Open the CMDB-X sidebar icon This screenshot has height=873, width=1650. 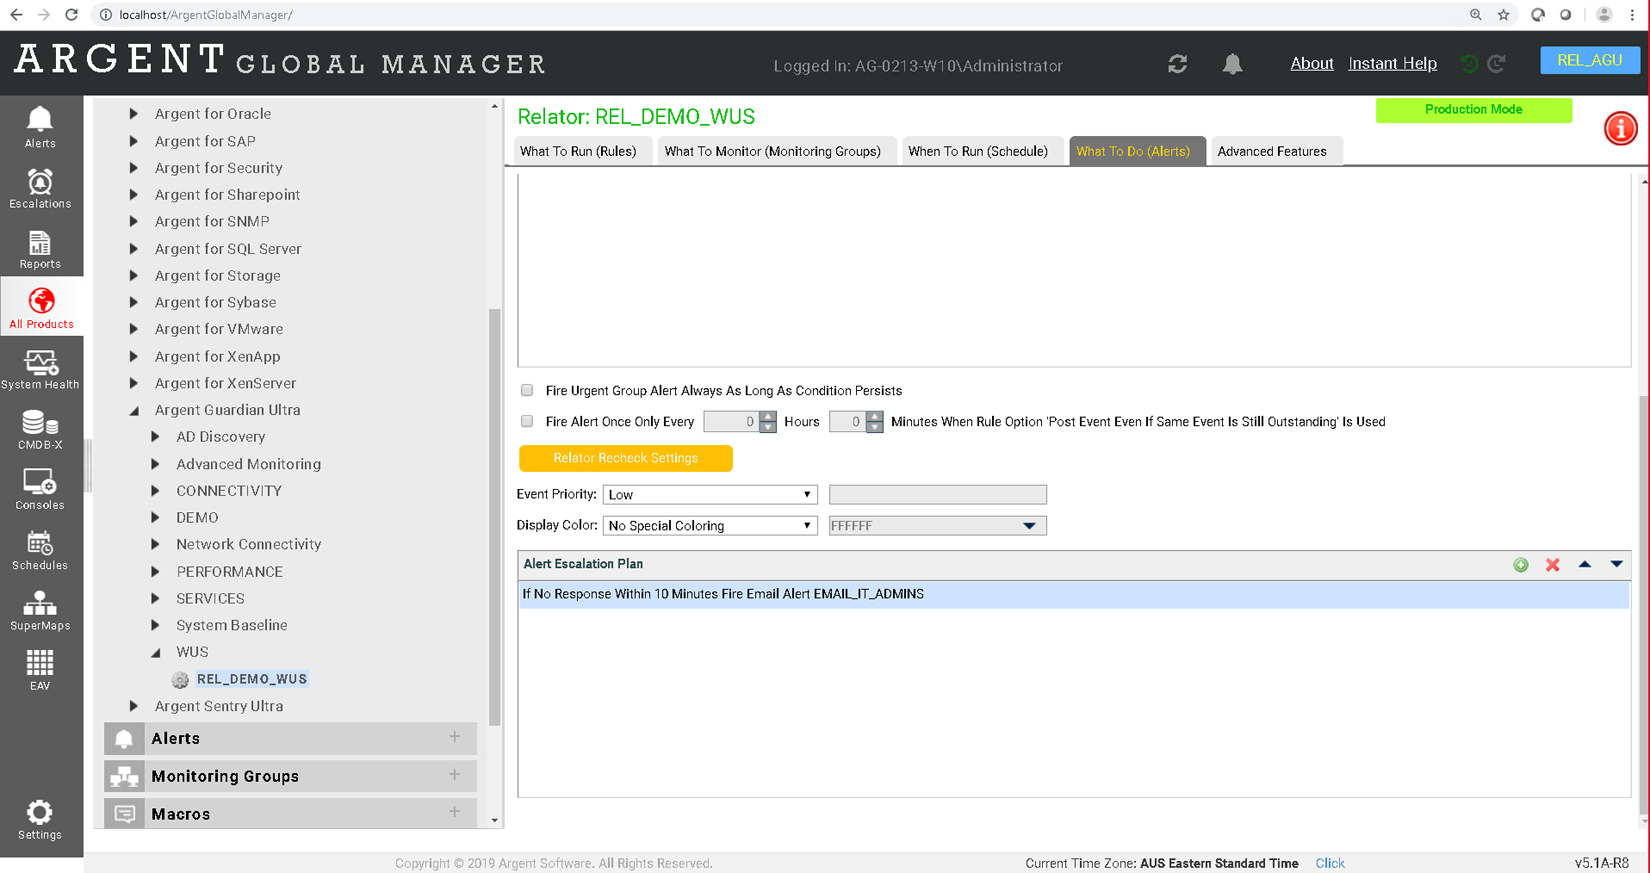[40, 430]
